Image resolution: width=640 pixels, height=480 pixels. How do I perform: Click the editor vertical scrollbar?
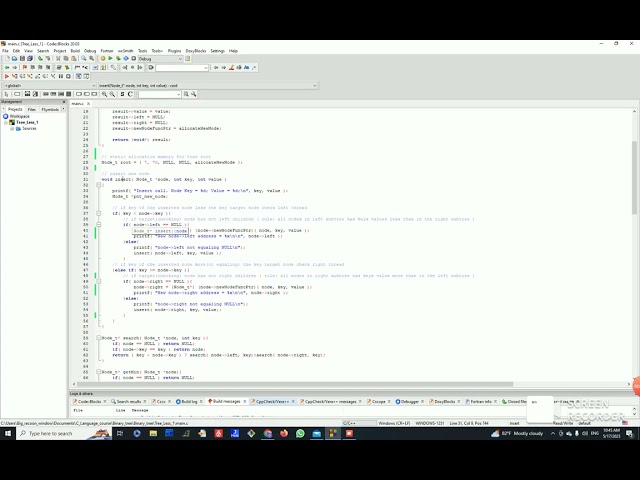pyautogui.click(x=634, y=177)
